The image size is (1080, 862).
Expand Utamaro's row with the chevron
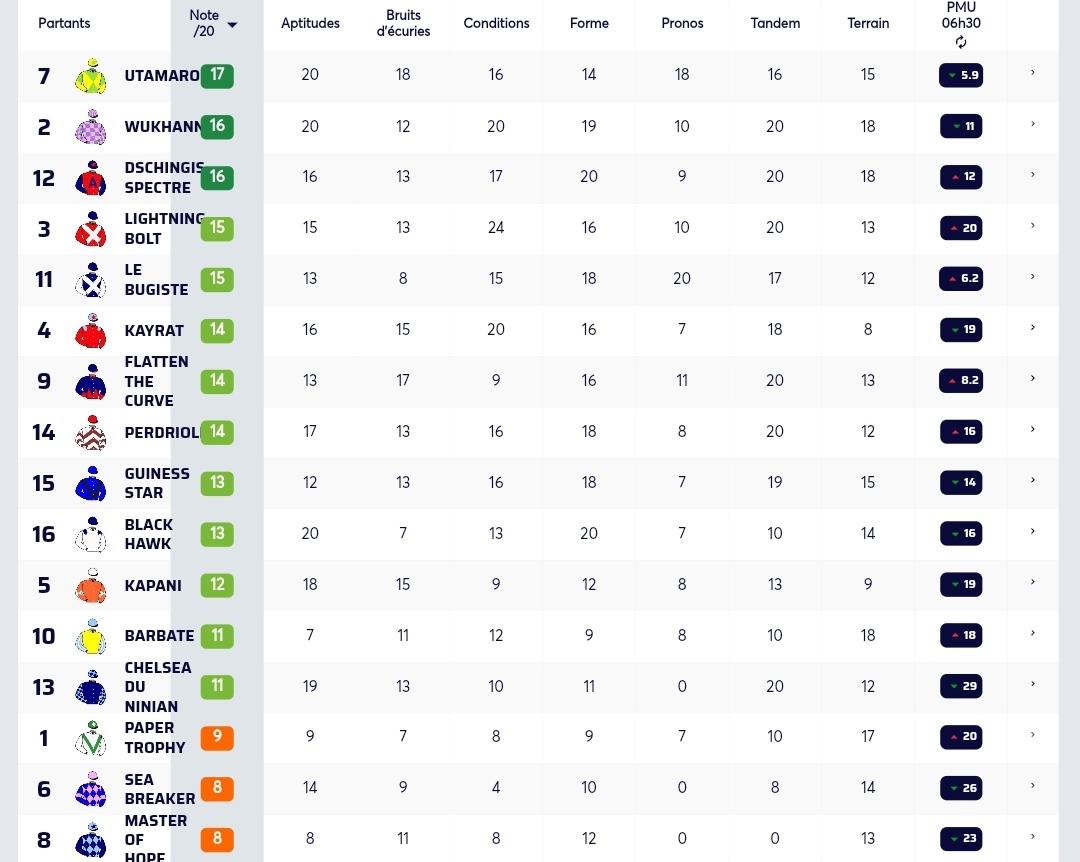[1032, 72]
